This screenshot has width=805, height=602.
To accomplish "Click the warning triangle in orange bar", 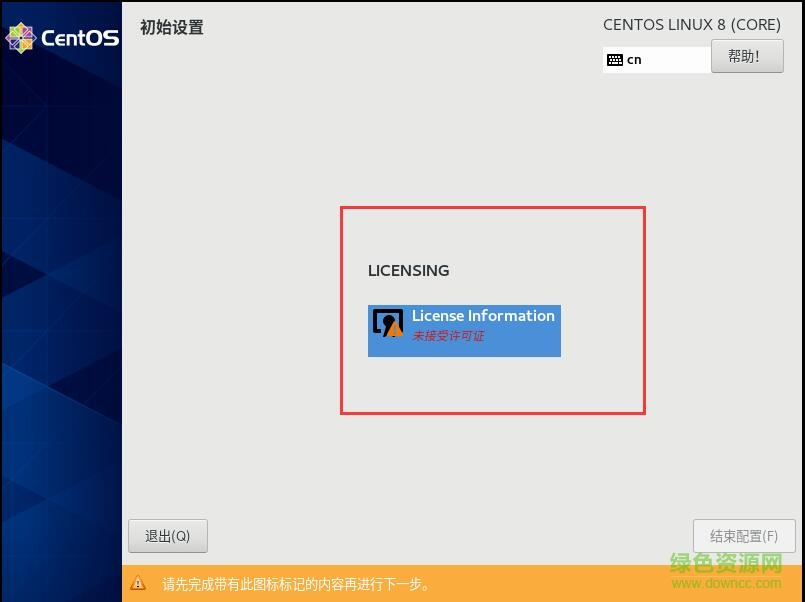I will click(139, 584).
